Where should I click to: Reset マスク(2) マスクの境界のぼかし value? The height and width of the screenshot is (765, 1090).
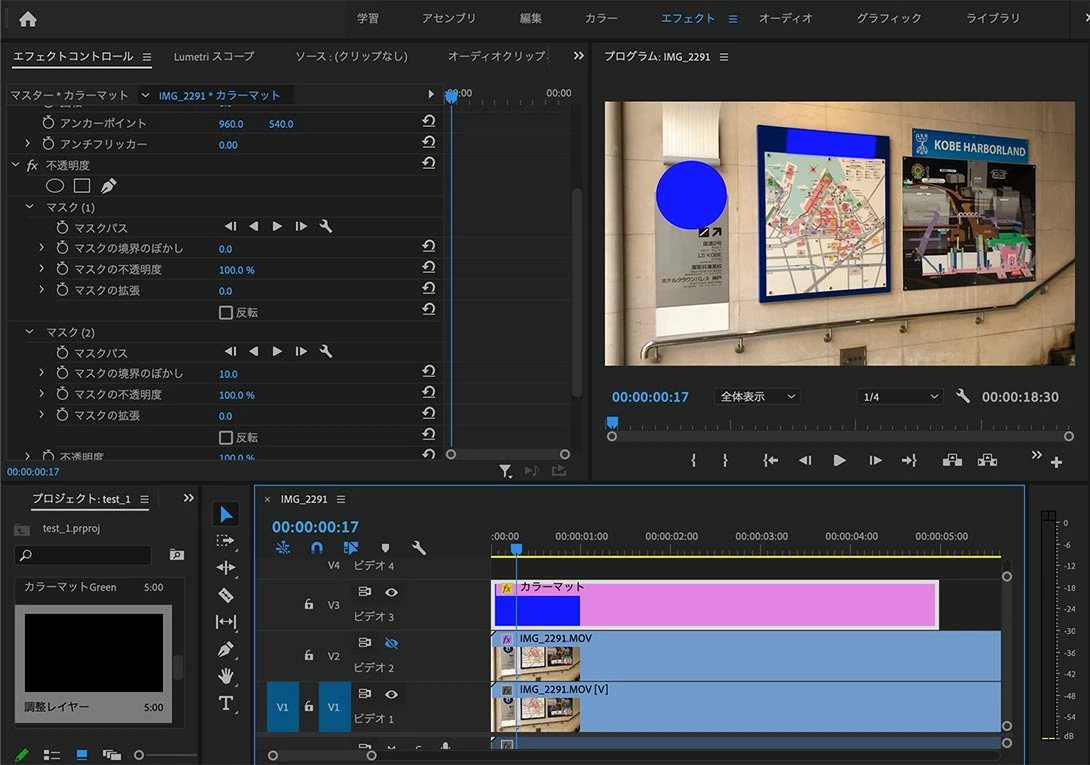tap(428, 371)
